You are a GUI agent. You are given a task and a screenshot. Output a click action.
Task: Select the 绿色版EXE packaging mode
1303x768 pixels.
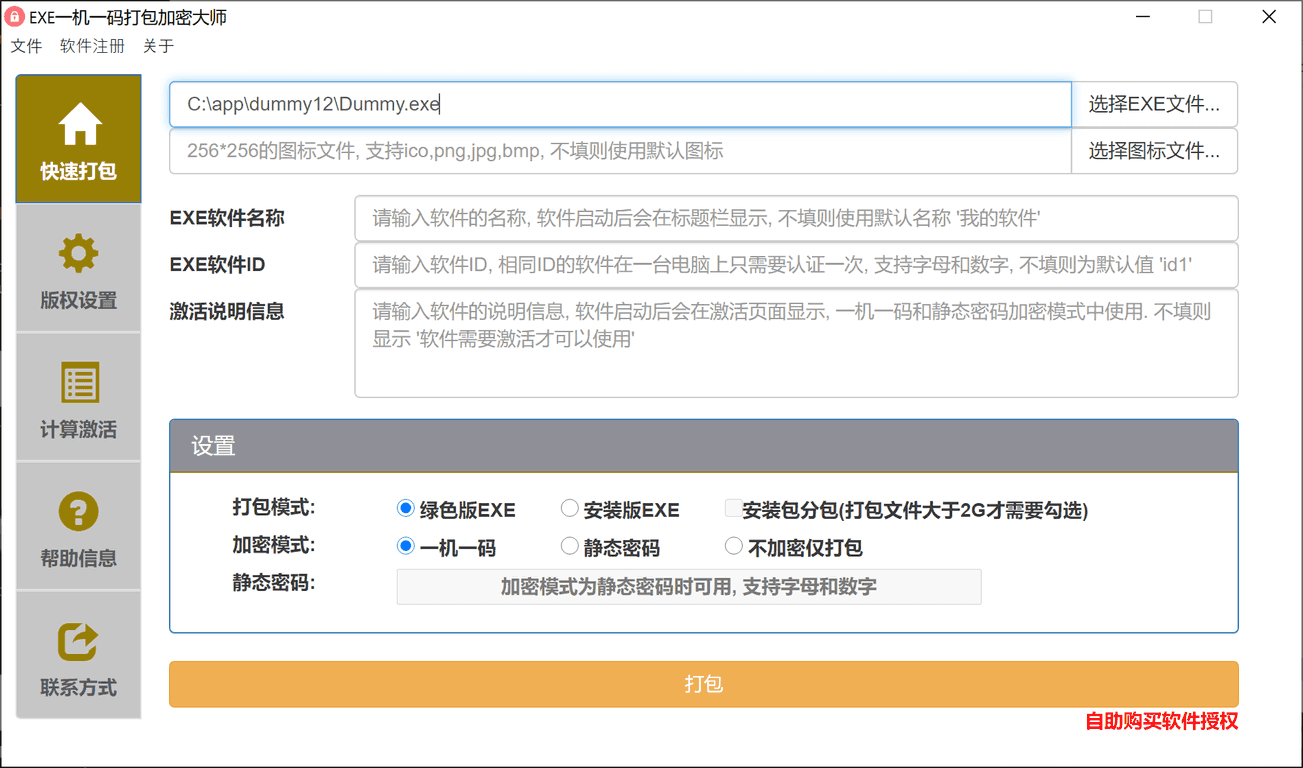[x=406, y=509]
